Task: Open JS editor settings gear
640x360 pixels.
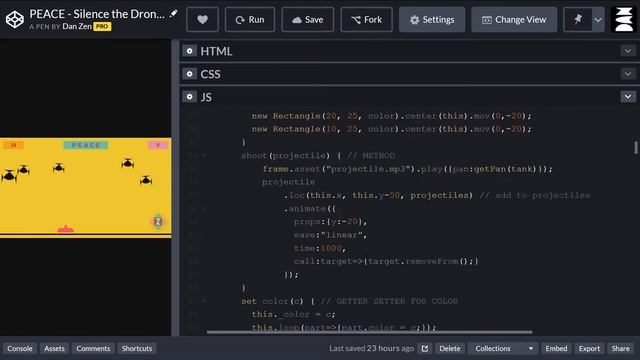Action: (189, 97)
